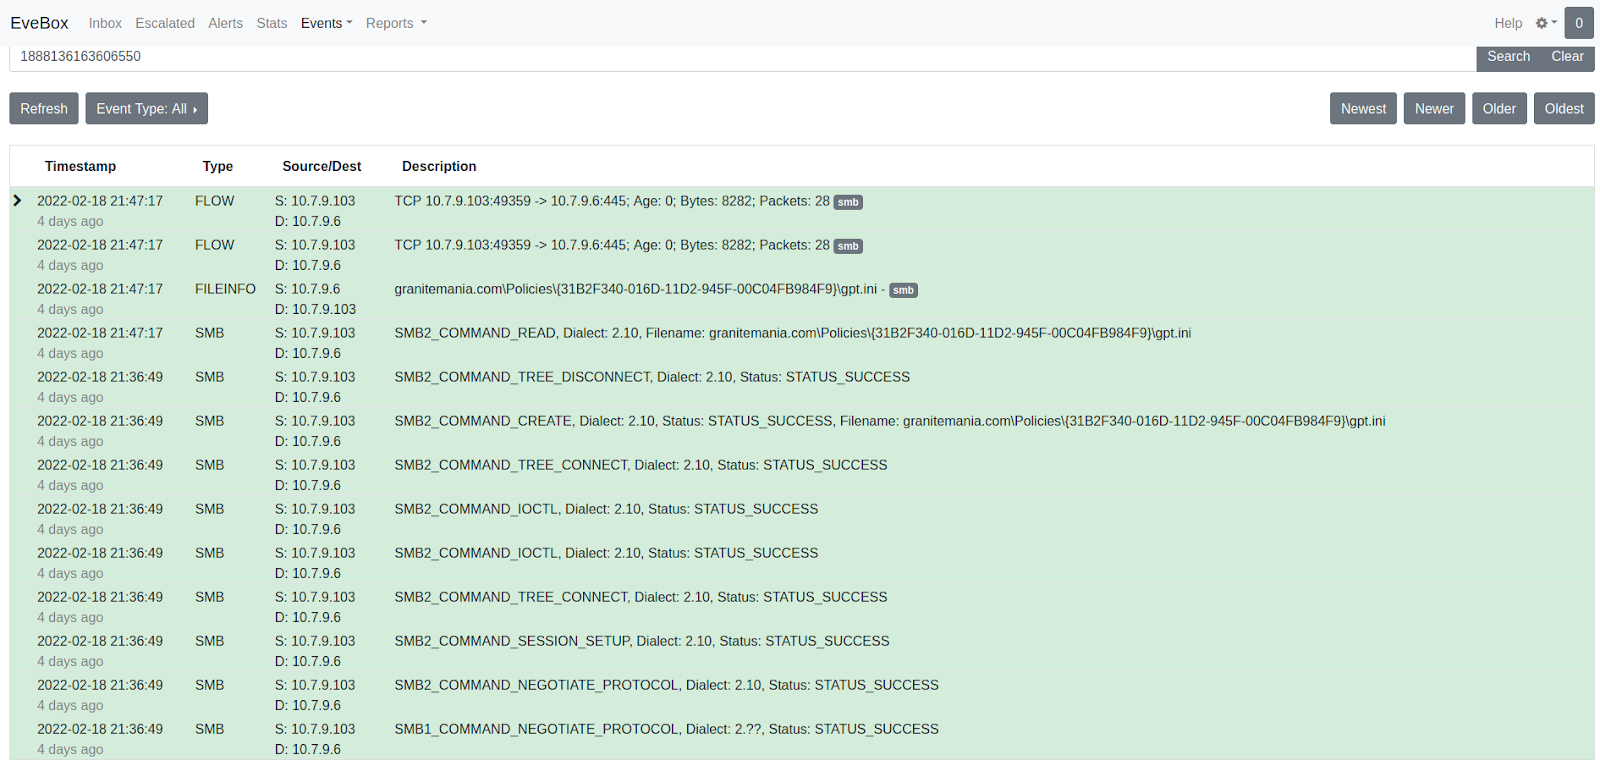This screenshot has height=766, width=1600.
Task: Click the Description column header
Action: pos(439,166)
